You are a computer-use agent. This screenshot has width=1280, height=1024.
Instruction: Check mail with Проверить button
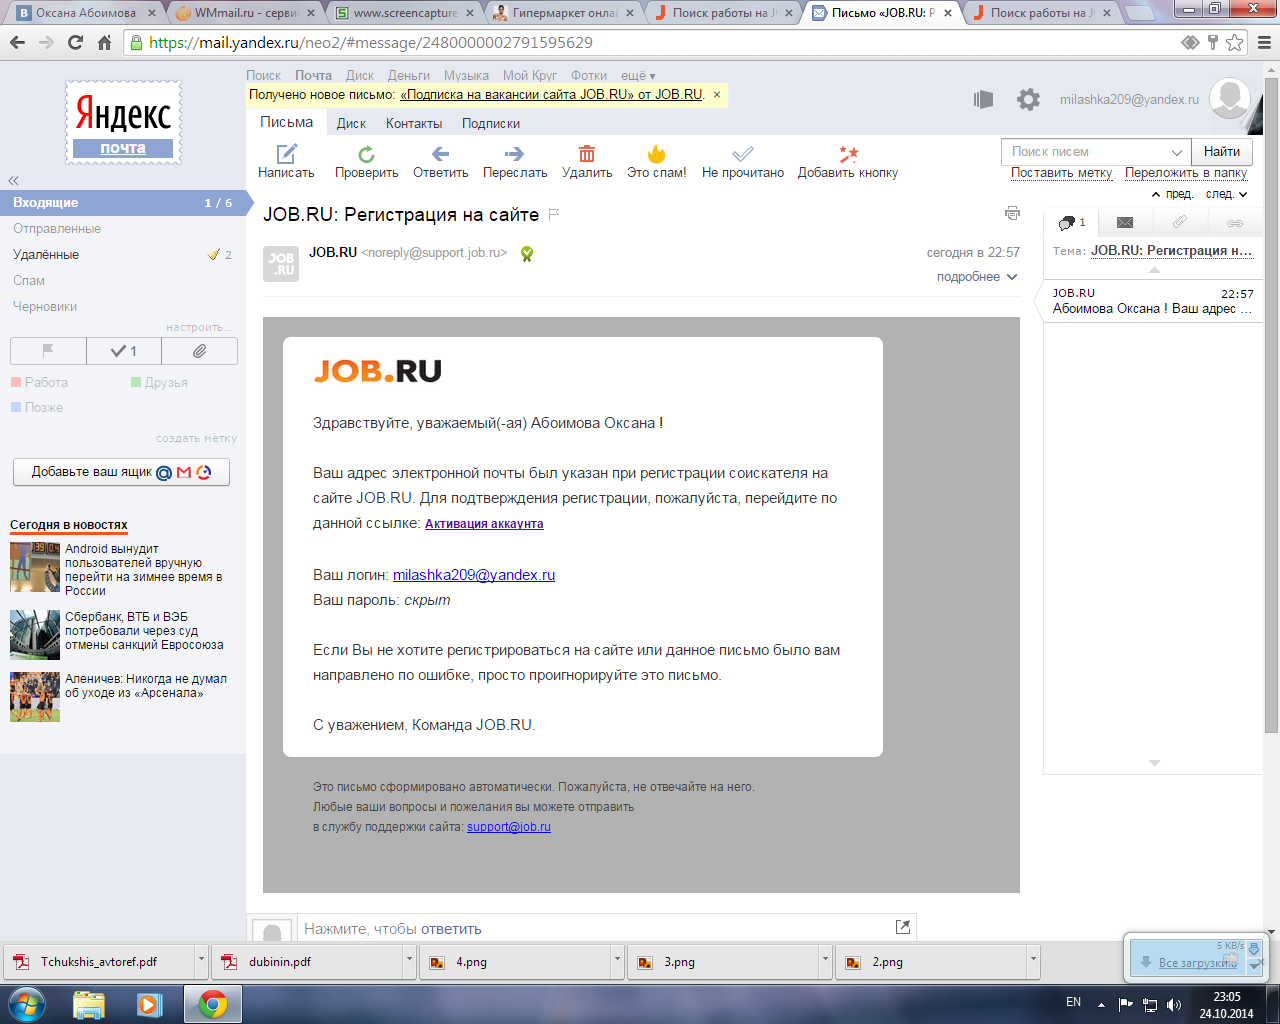click(366, 161)
